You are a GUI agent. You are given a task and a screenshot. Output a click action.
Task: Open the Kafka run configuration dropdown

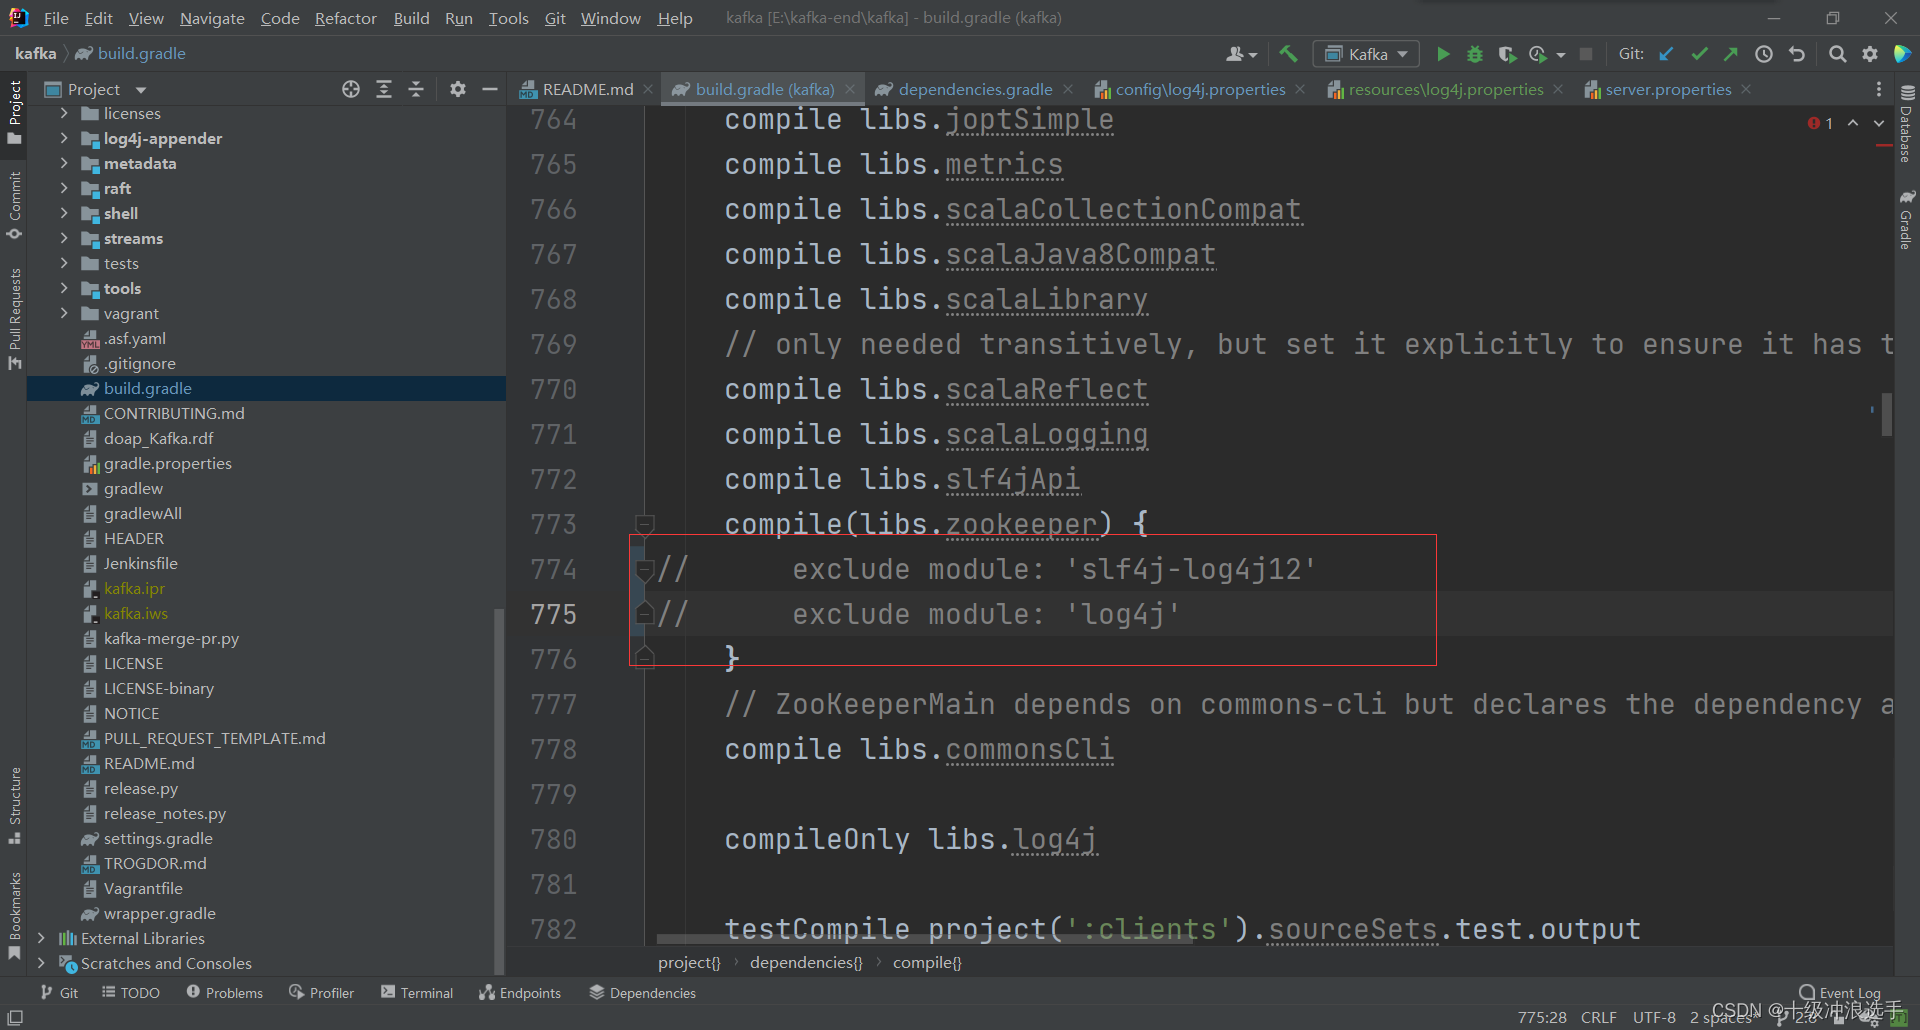point(1367,54)
